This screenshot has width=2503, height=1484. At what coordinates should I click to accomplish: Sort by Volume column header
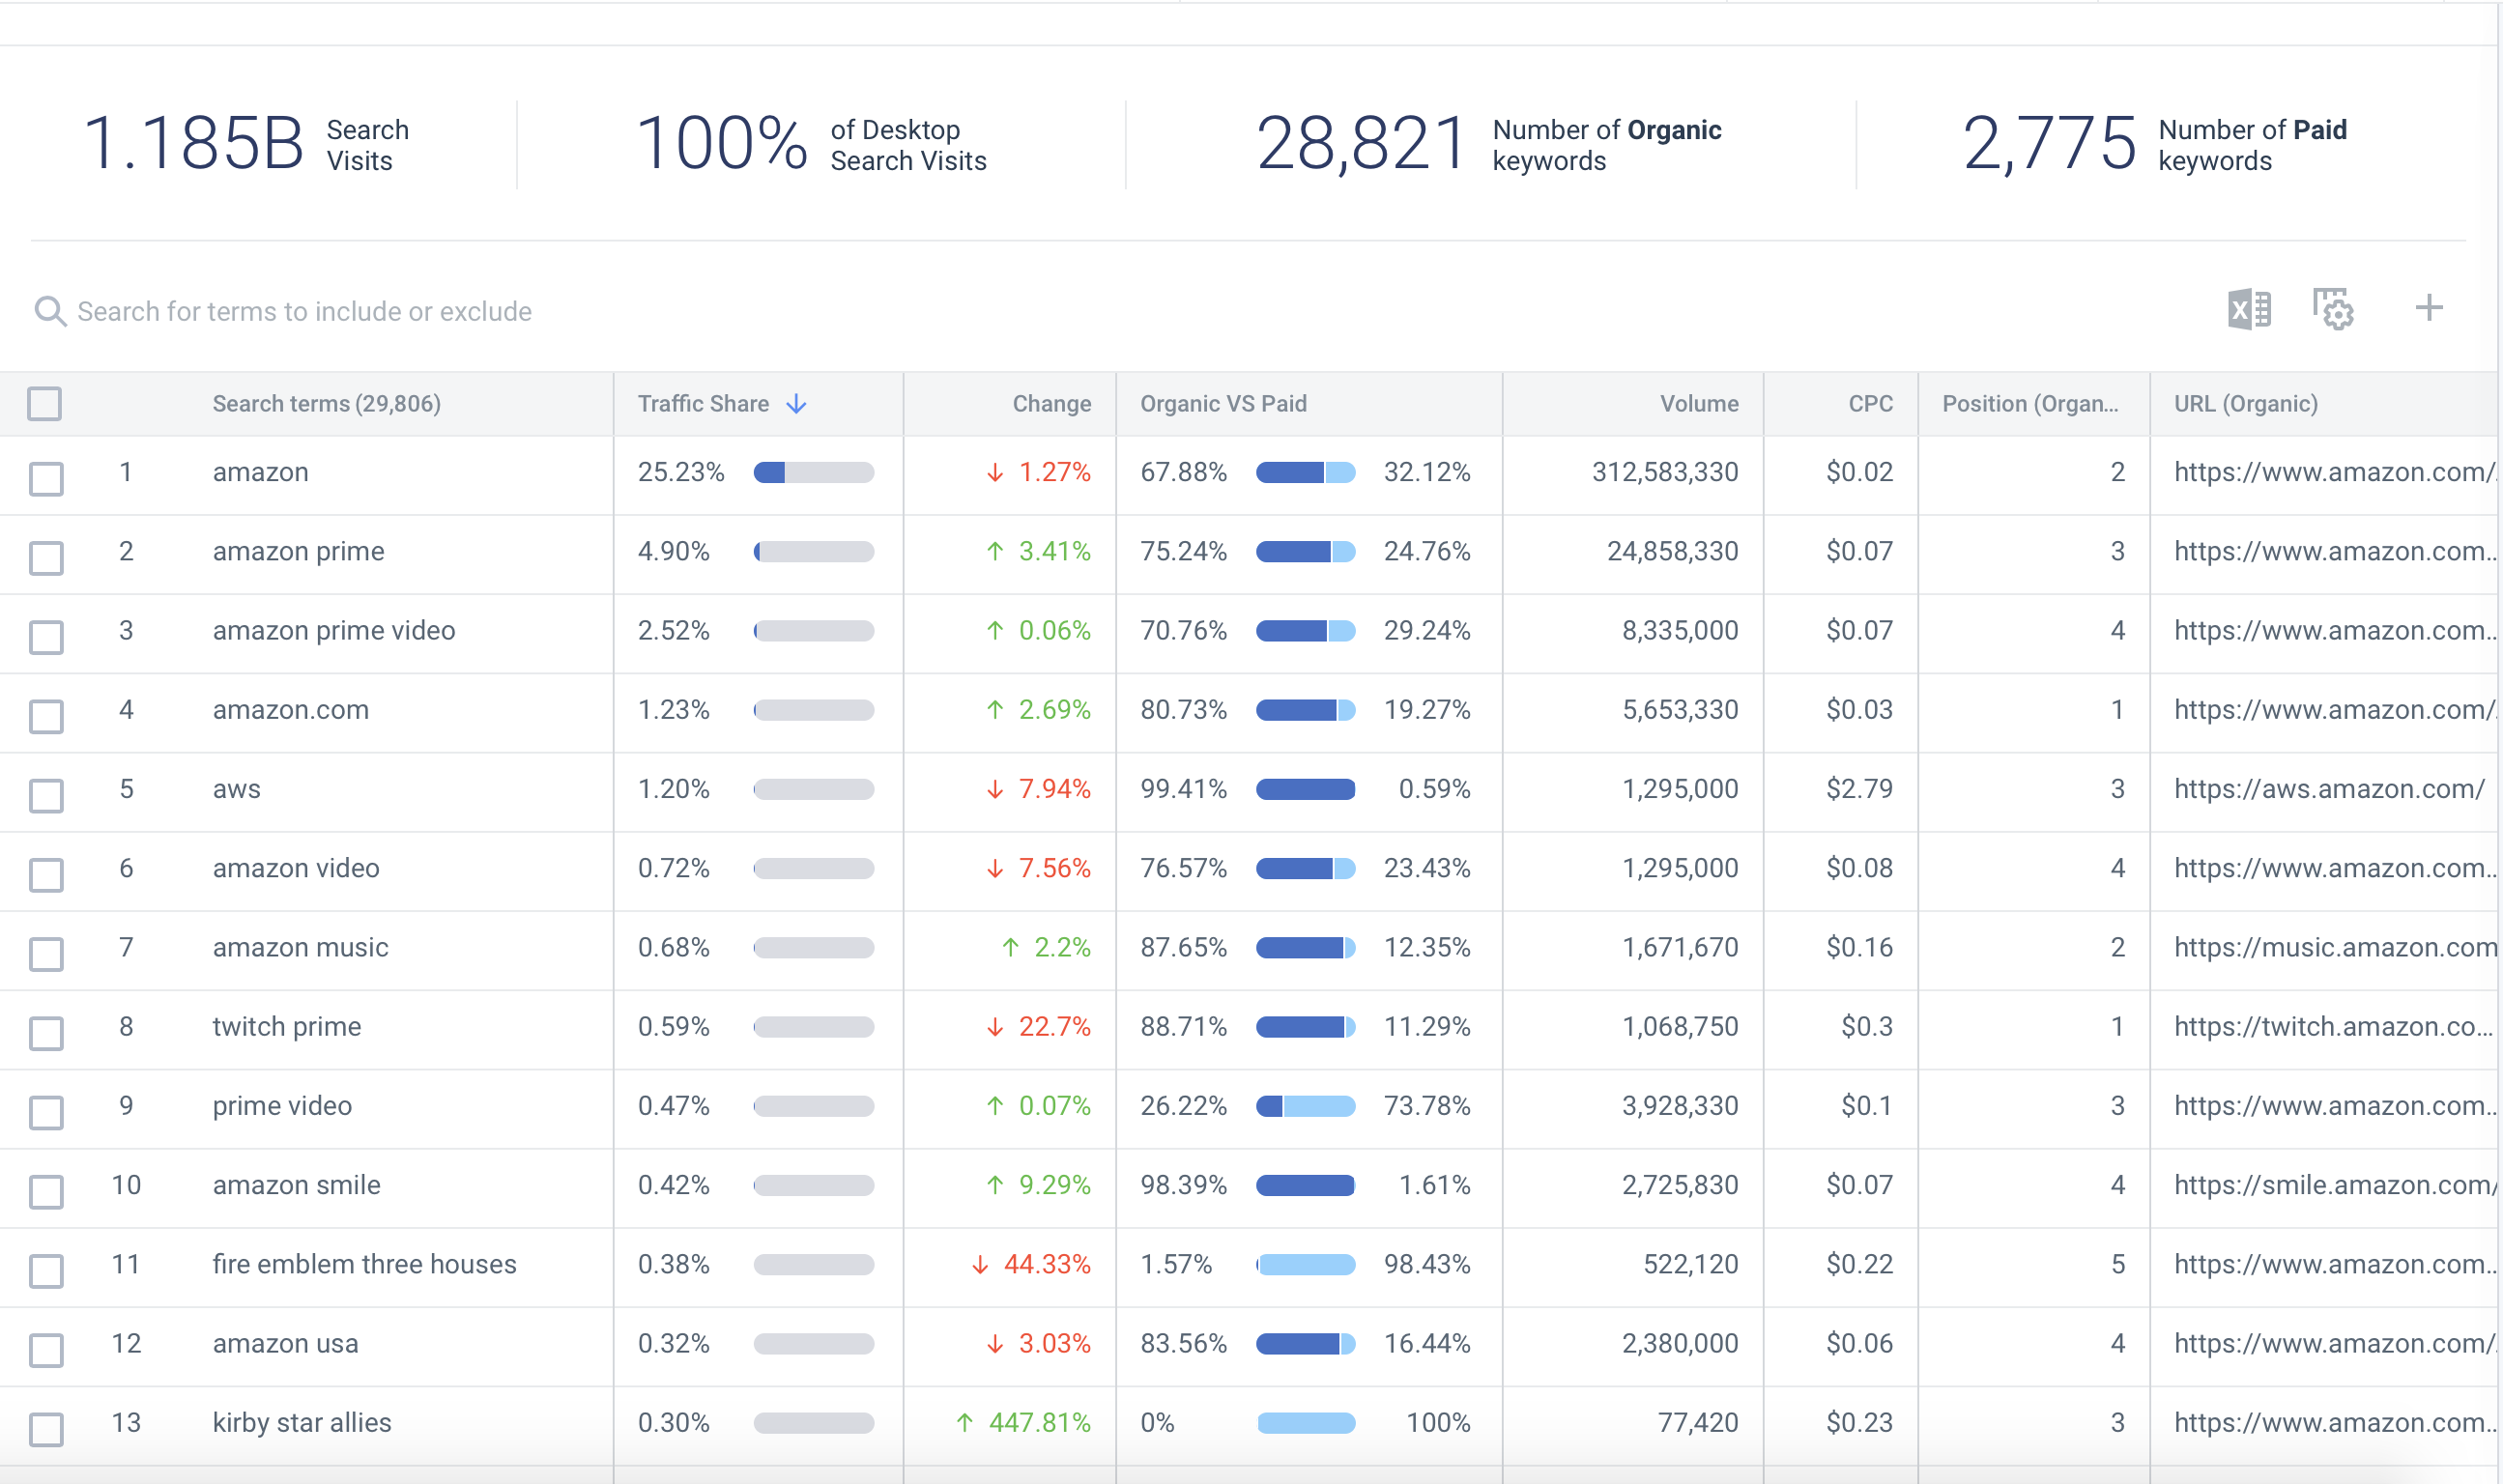[1699, 404]
